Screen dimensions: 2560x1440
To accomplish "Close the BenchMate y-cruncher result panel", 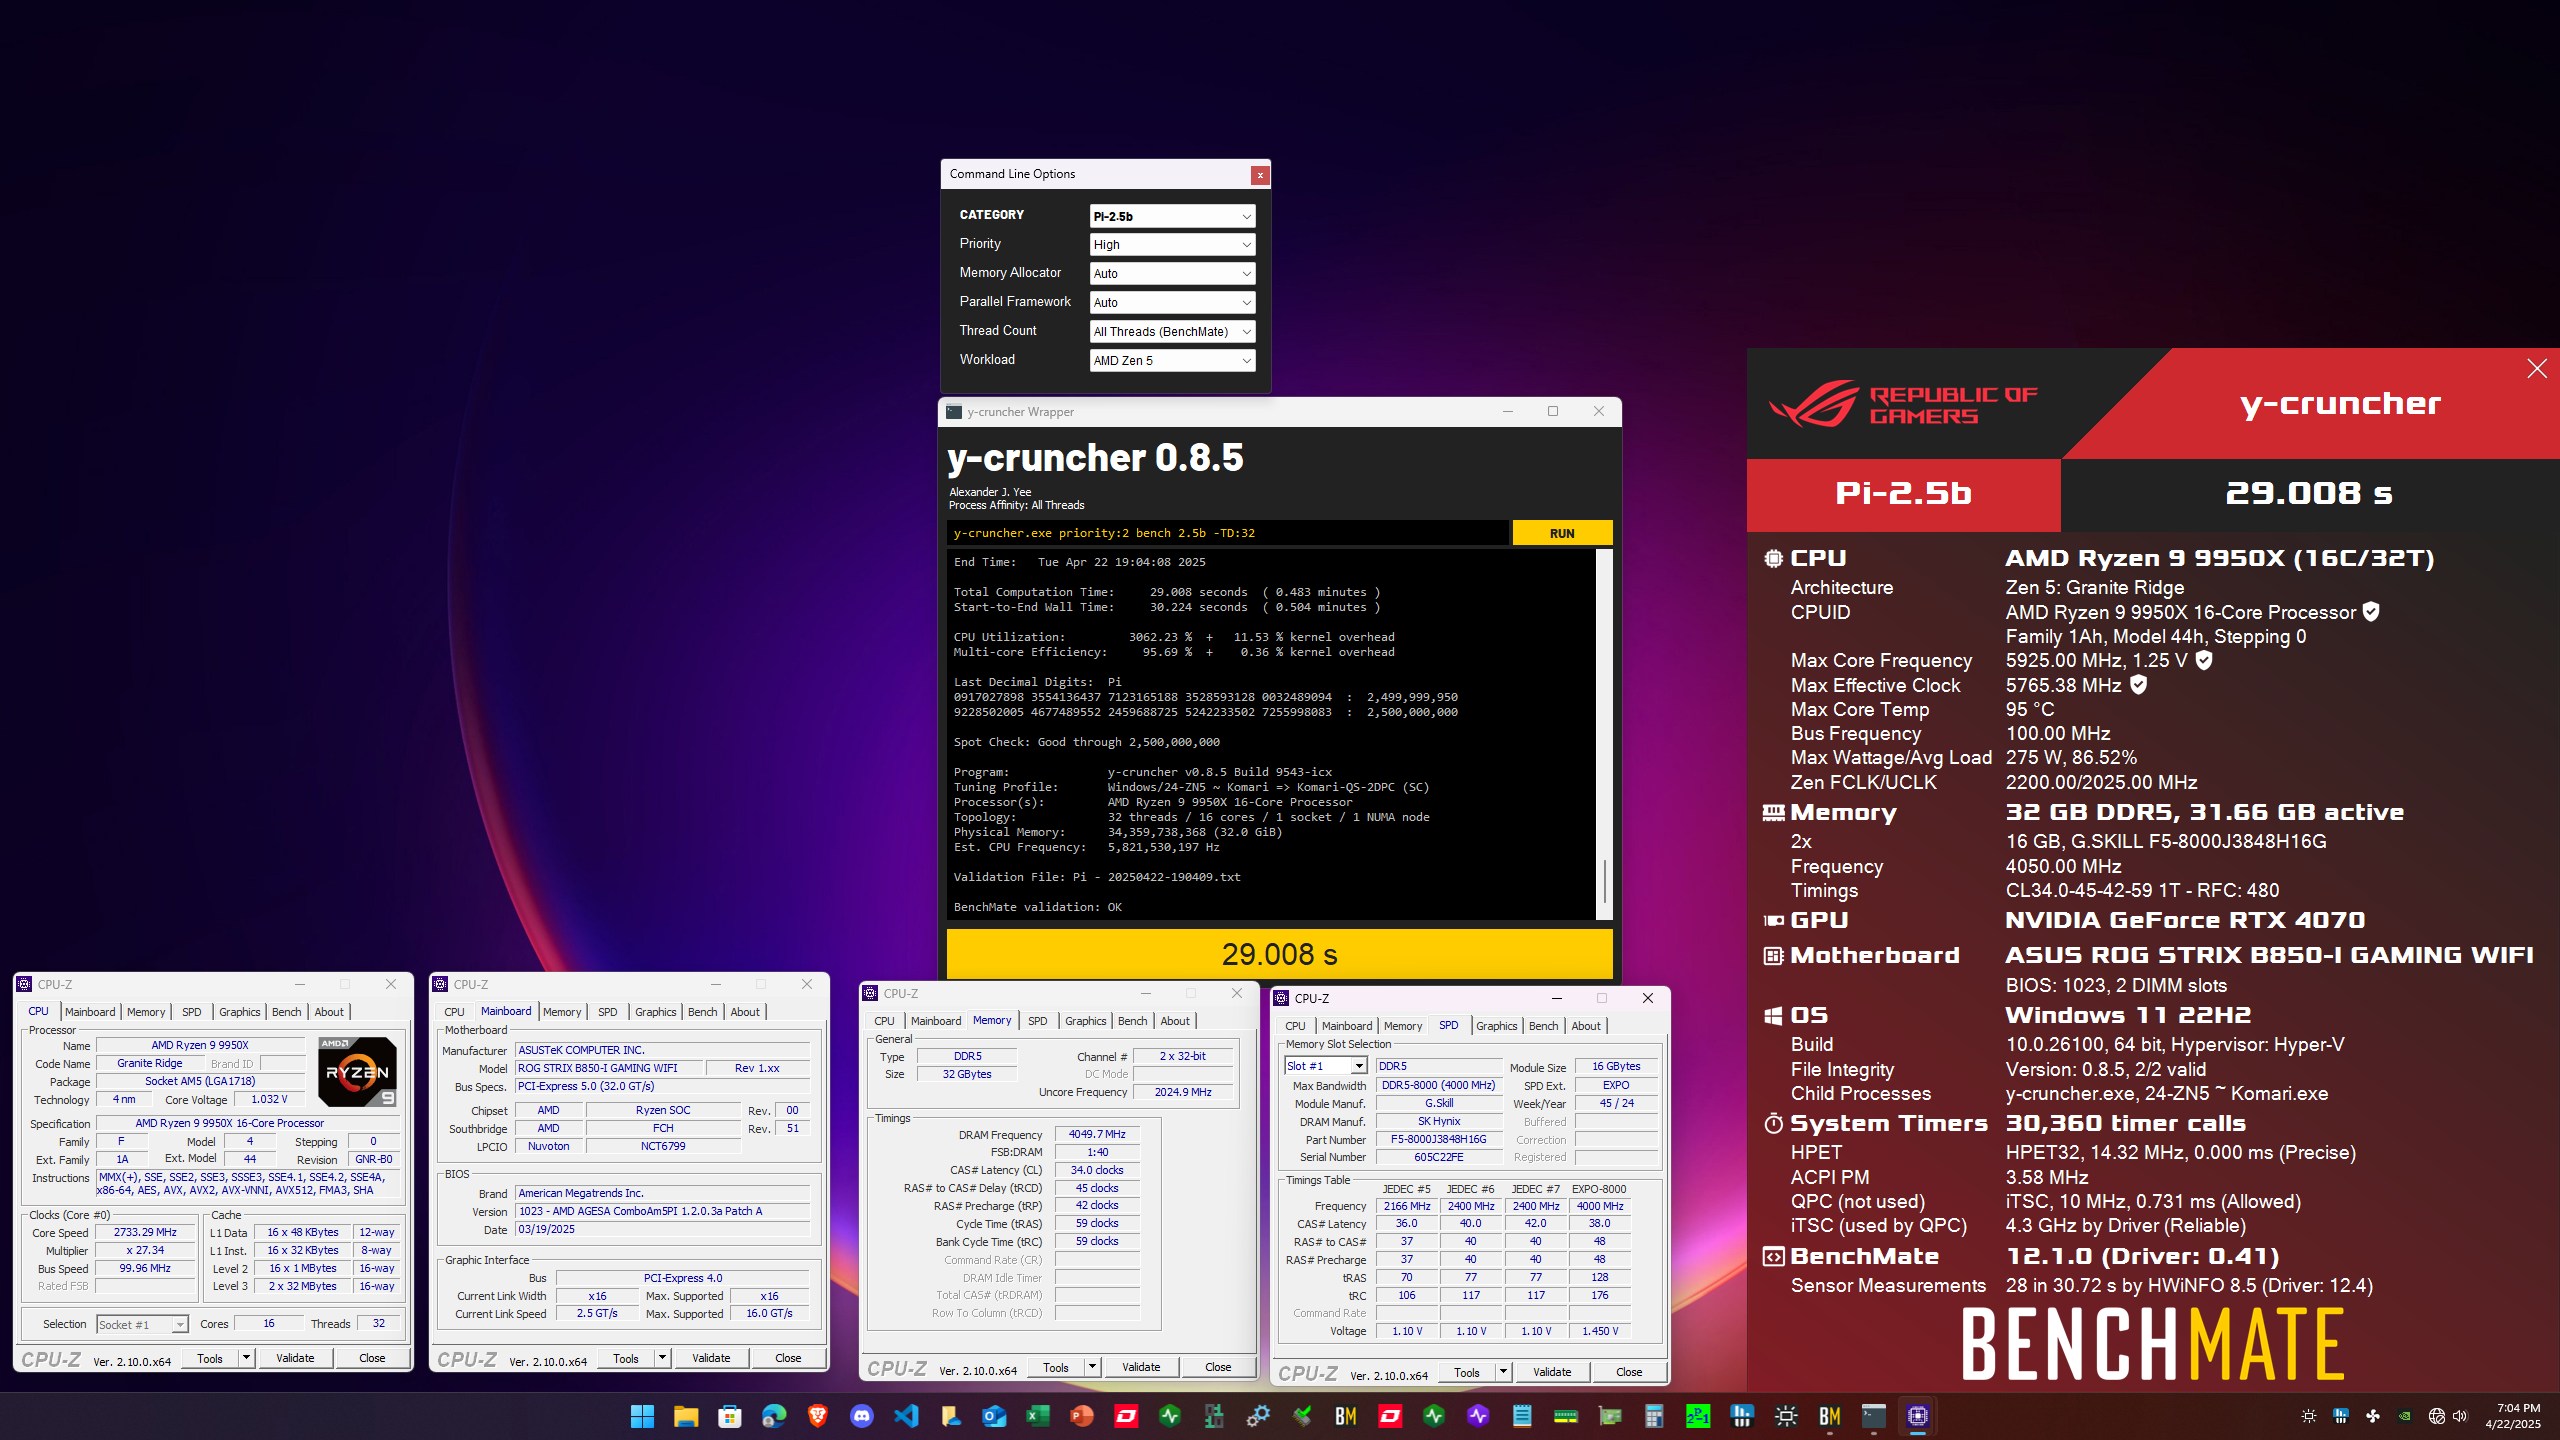I will point(2537,369).
